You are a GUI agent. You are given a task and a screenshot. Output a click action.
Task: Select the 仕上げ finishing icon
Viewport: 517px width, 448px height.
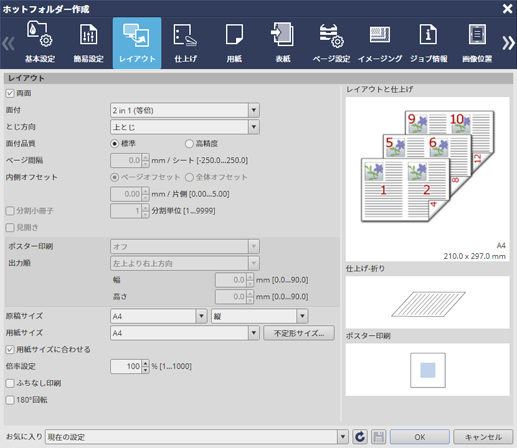coord(186,43)
